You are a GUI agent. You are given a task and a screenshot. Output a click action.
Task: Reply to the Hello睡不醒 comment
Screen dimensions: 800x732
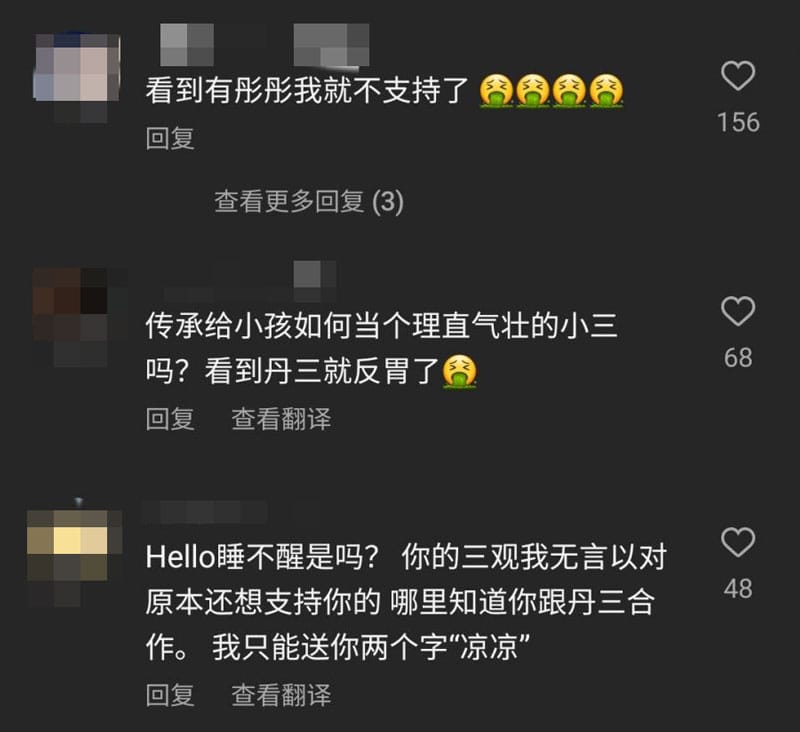pyautogui.click(x=170, y=695)
